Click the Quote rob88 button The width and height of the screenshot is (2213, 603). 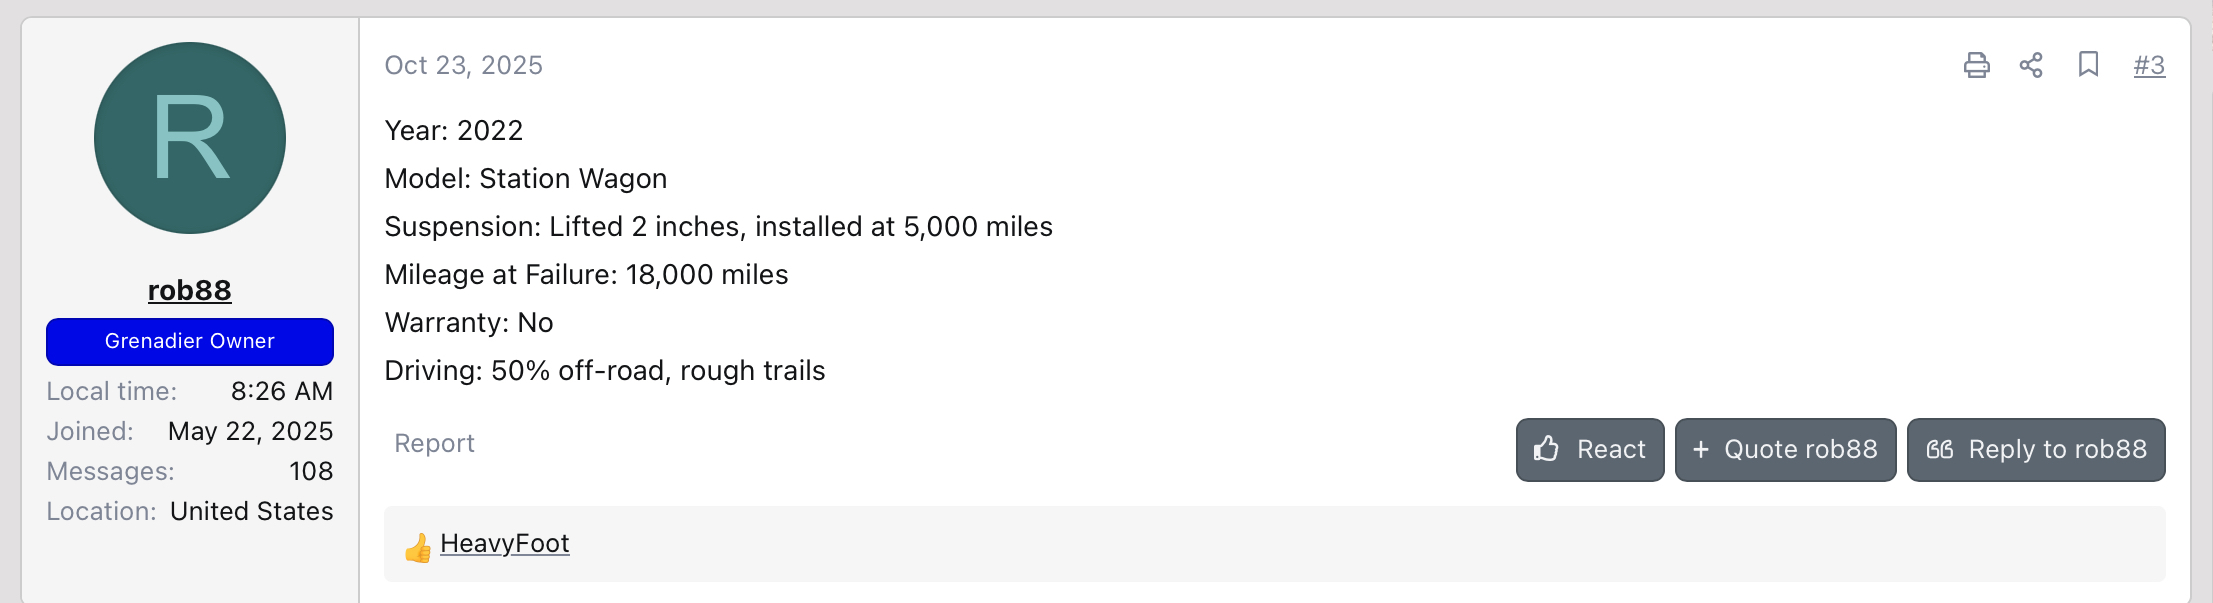1785,450
